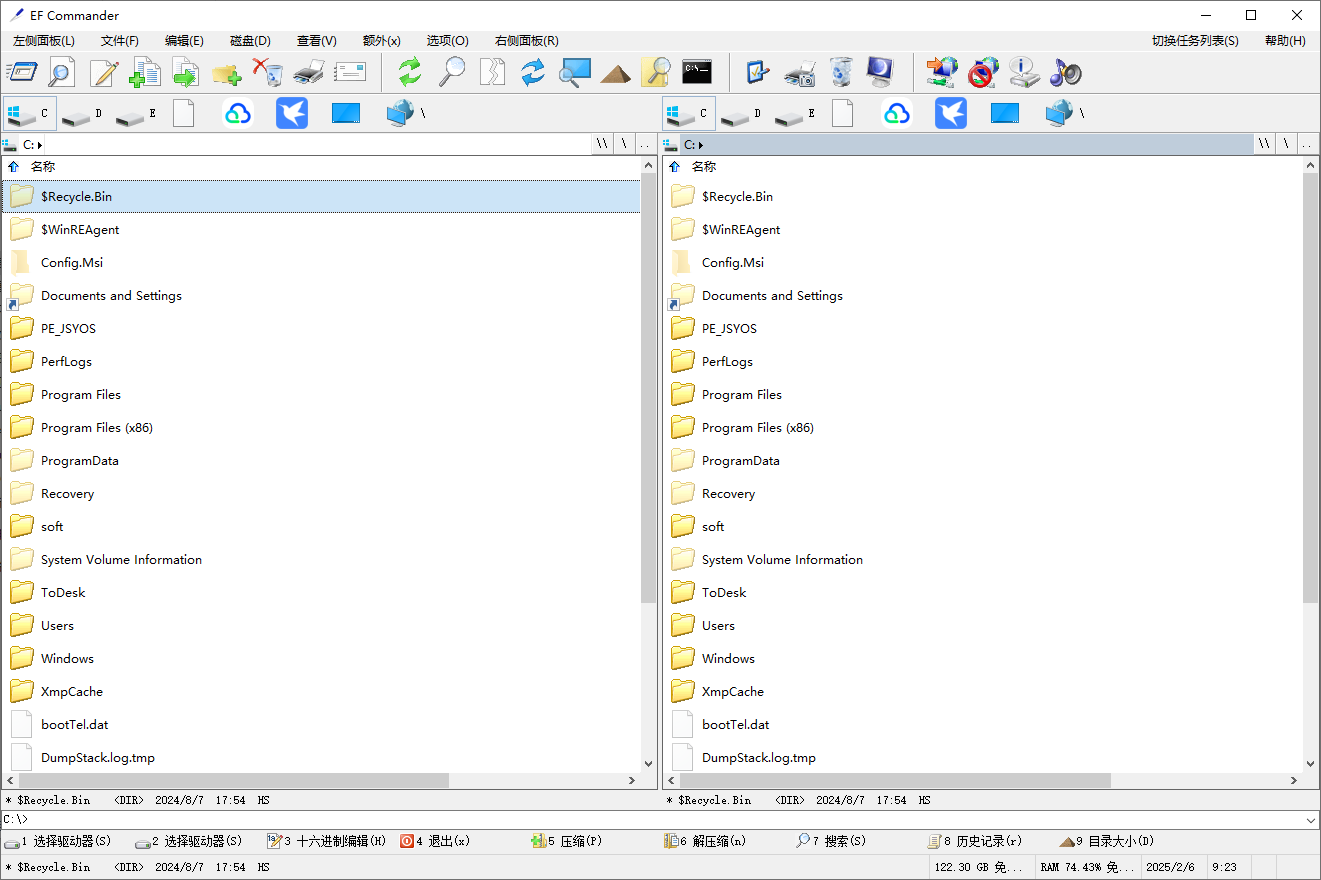Screen dimensions: 1321x880
Task: Click the highlighted yellow magnifier icon
Action: [x=656, y=72]
